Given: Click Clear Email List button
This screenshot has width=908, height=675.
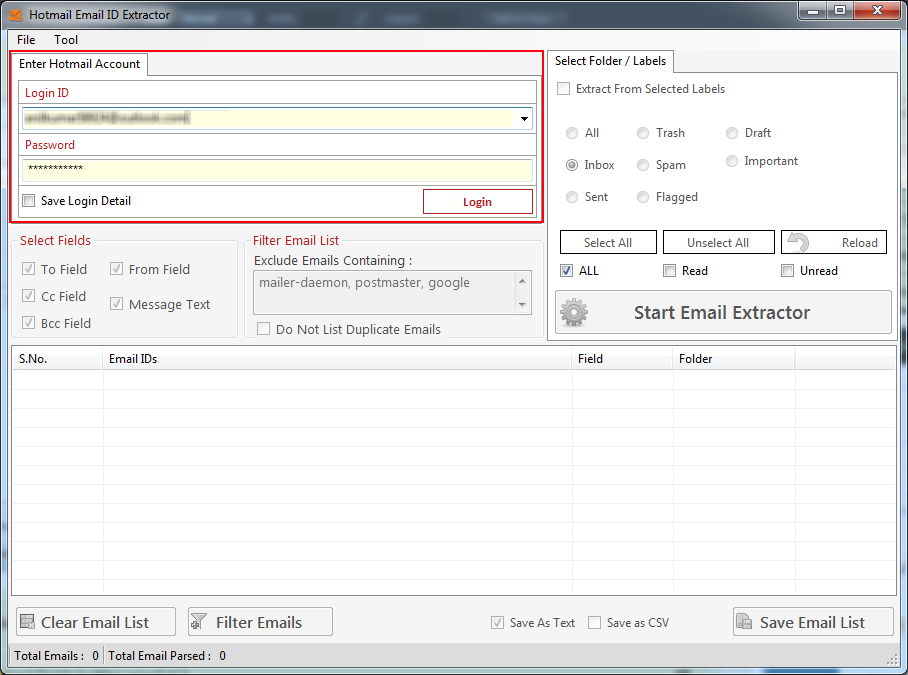Looking at the screenshot, I should point(96,622).
